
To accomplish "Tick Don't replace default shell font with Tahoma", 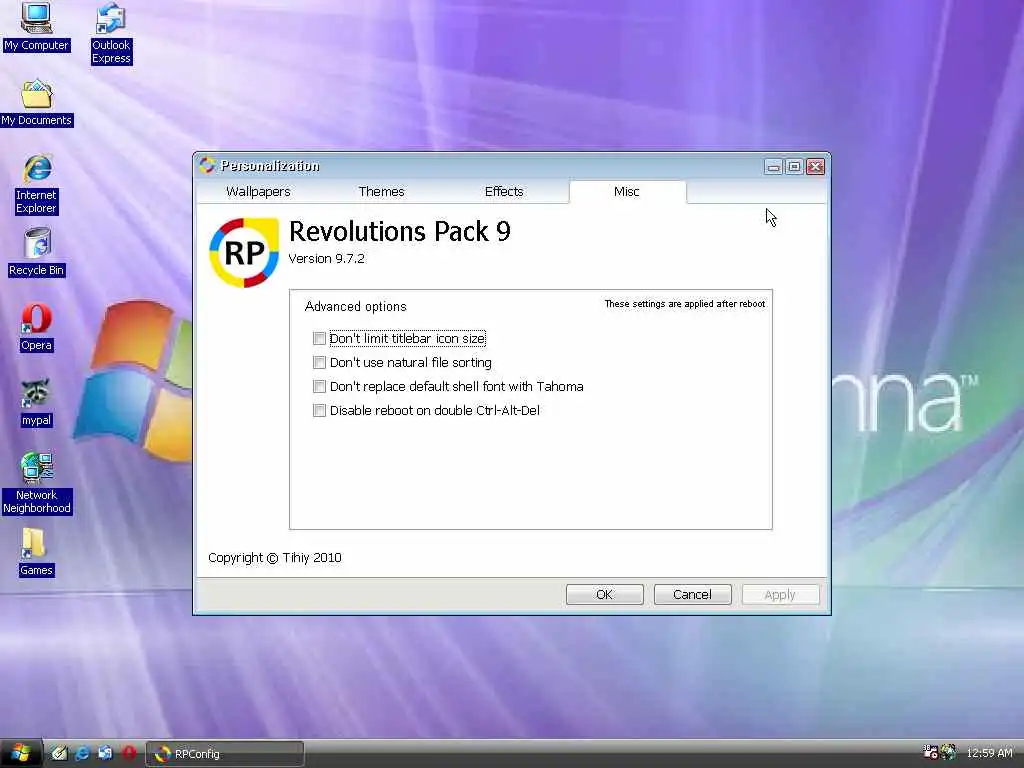I will click(319, 387).
